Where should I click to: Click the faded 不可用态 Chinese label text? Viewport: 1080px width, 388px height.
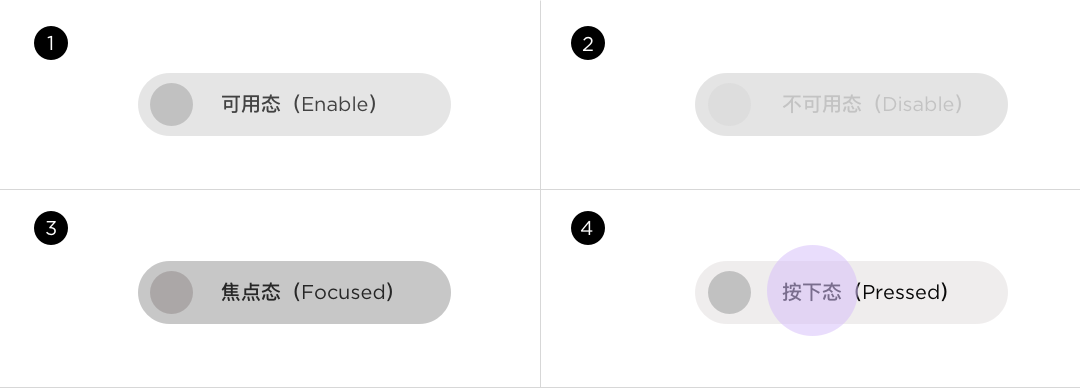click(x=822, y=105)
